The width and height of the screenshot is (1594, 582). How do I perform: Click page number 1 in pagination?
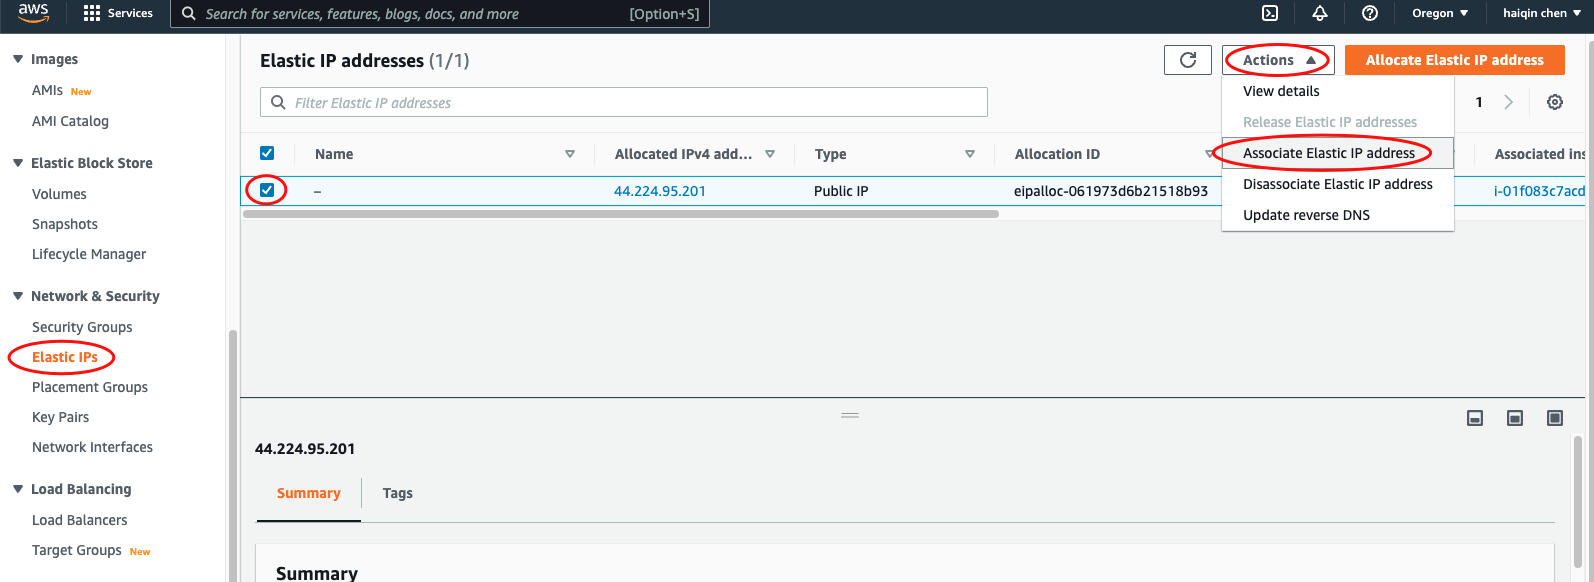coord(1479,102)
